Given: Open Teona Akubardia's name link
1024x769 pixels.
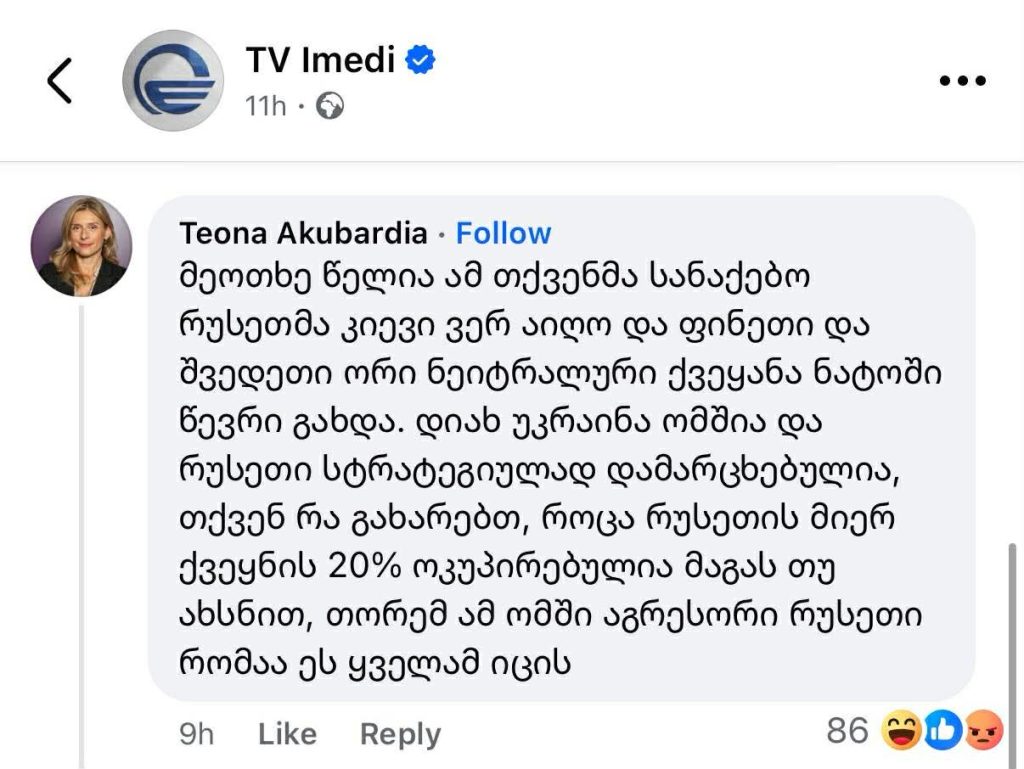Looking at the screenshot, I should click(x=303, y=233).
